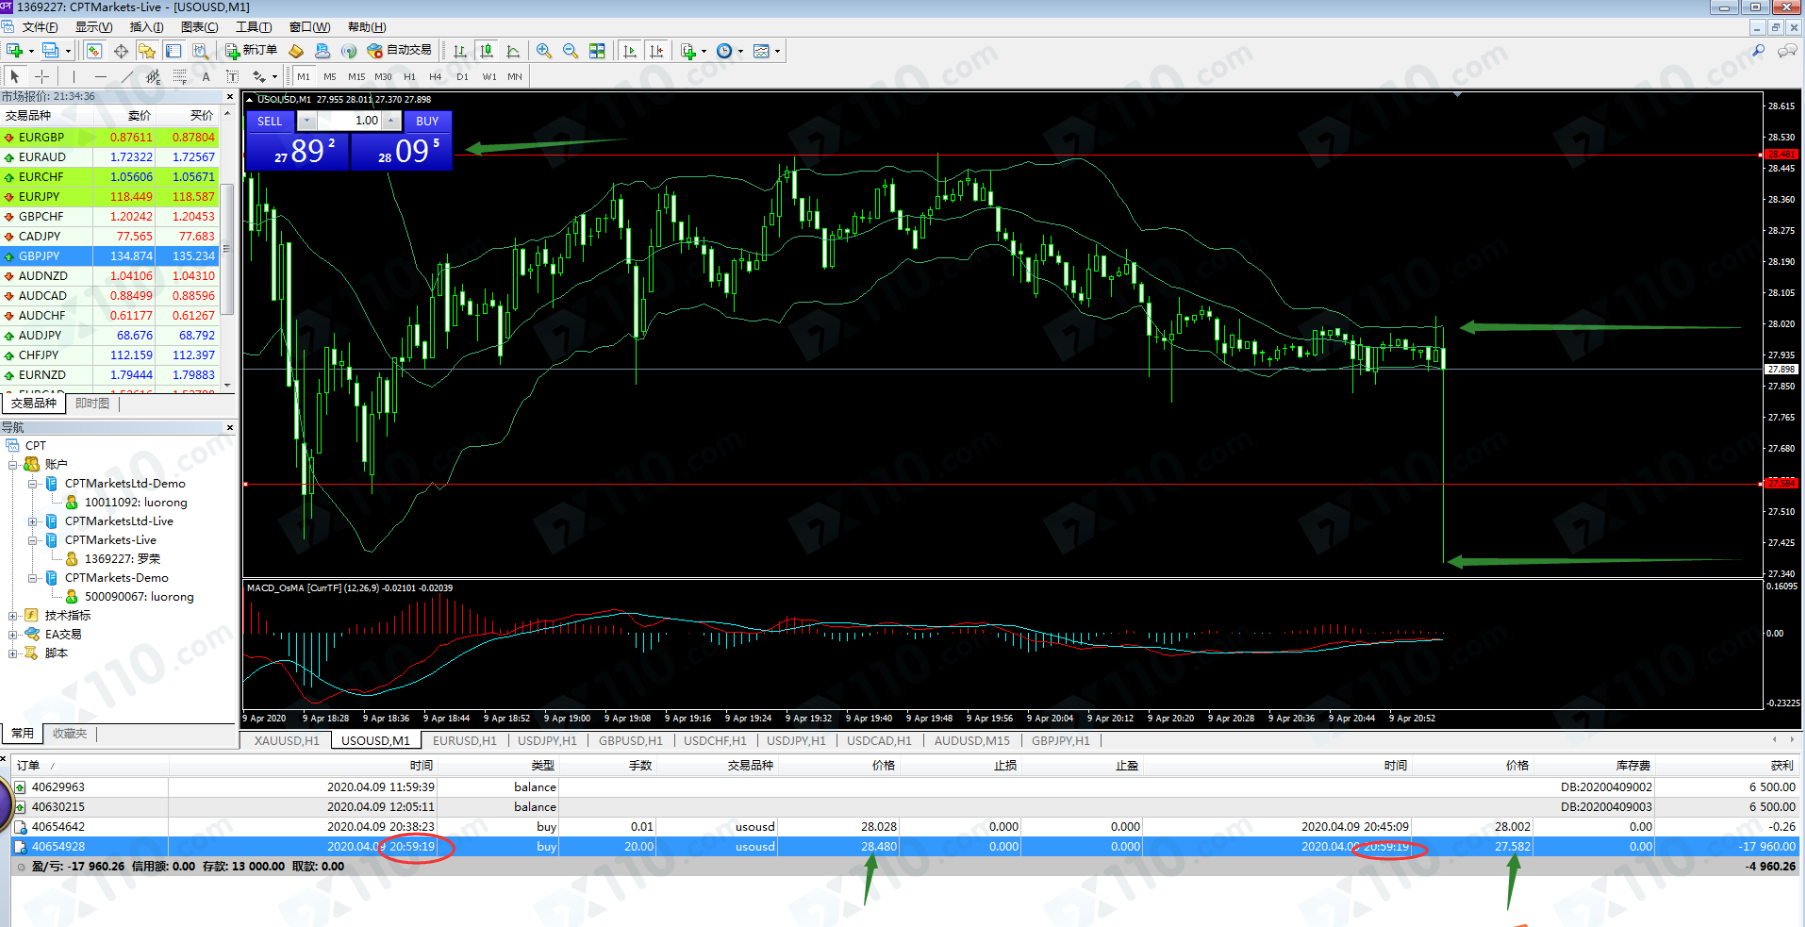
Task: Switch to the 收藏夹 favorites tab
Action: [70, 733]
